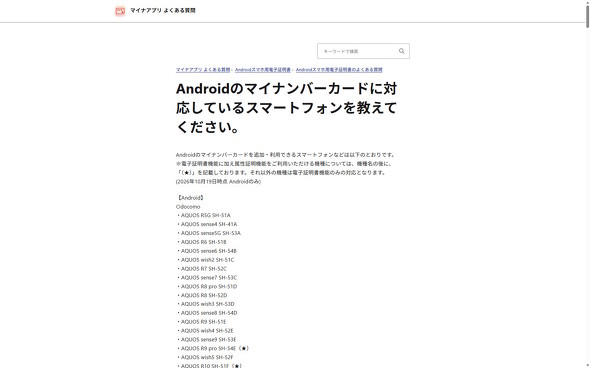Select list item AQUOS wish2 SH-51C

pyautogui.click(x=205, y=260)
